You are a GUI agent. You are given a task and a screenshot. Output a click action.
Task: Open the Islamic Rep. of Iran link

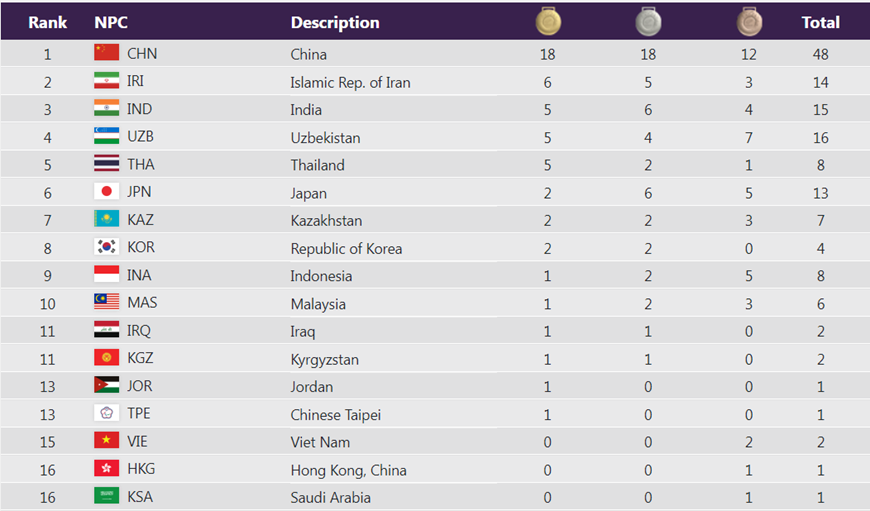point(350,82)
